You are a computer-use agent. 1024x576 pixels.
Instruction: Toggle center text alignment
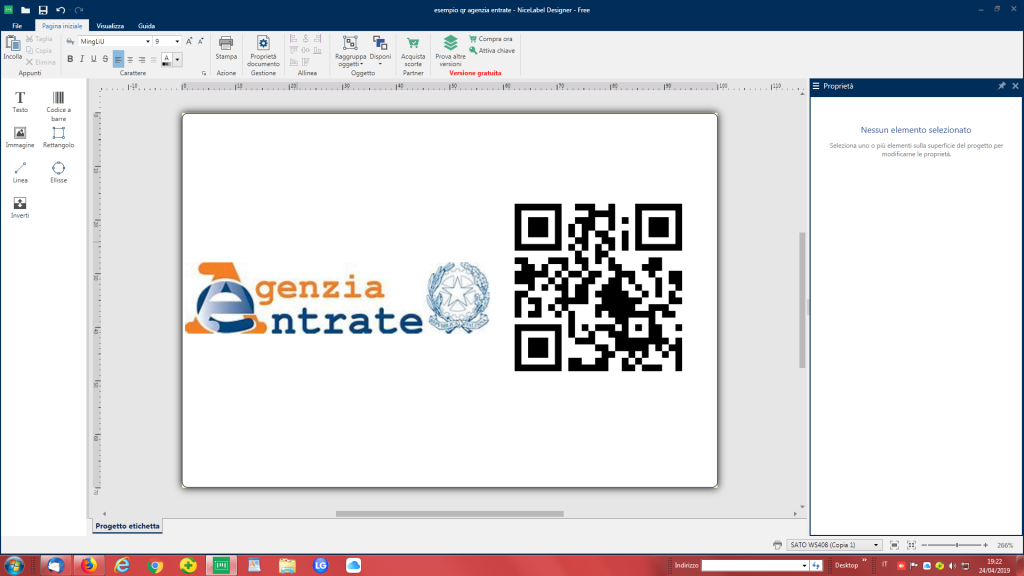[x=130, y=59]
